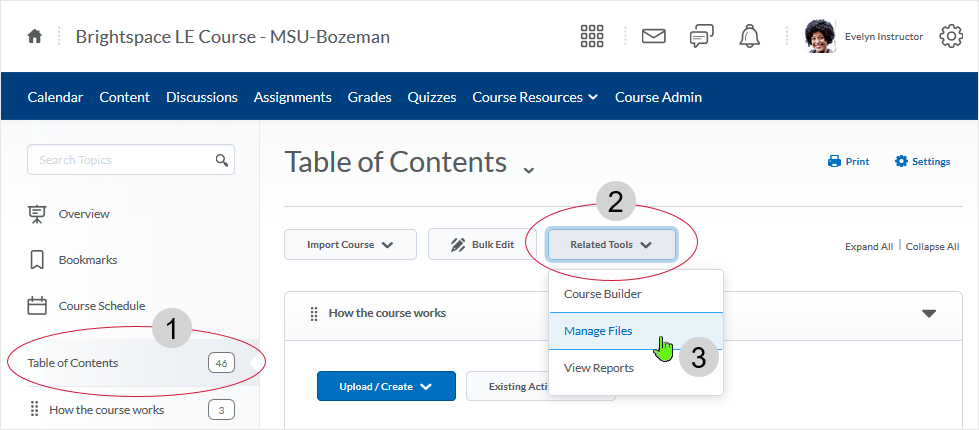Click the Expand All link

(x=869, y=247)
